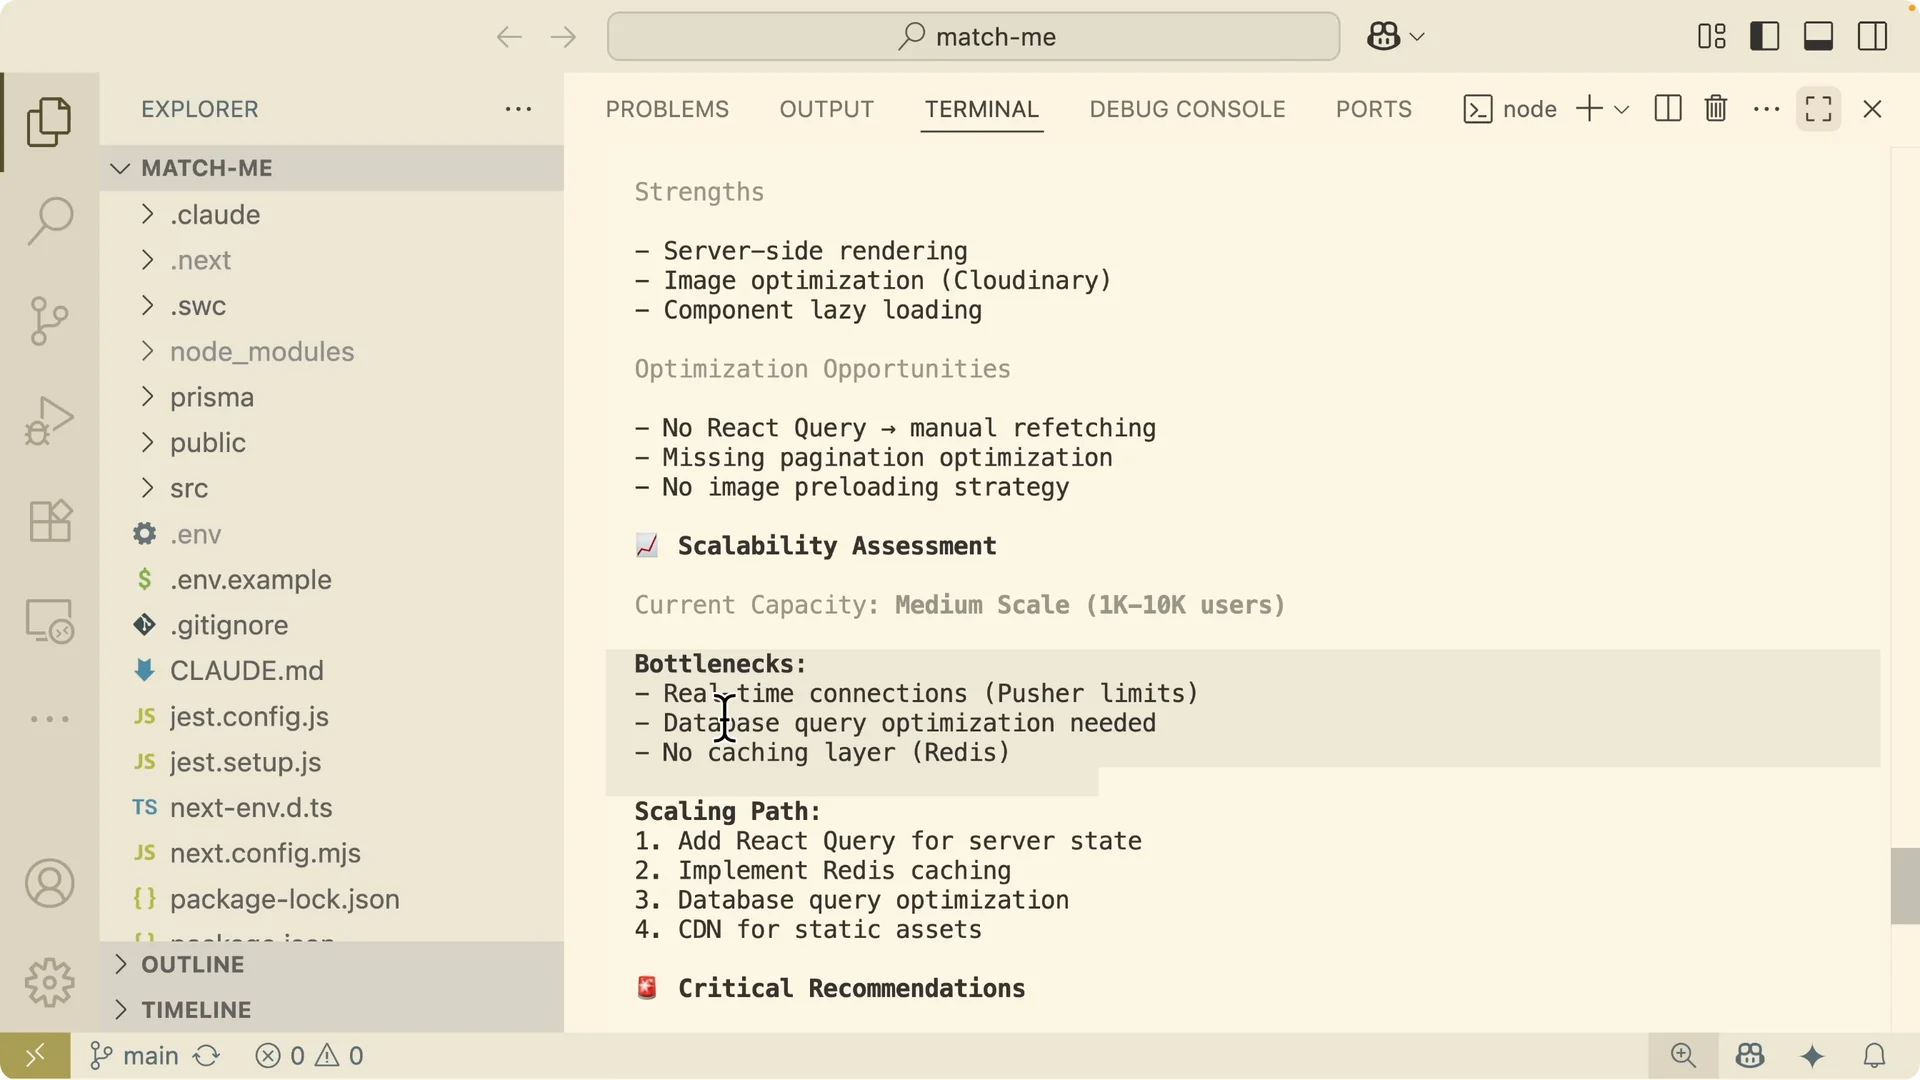Open Explorer more actions ellipsis
Image resolution: width=1920 pixels, height=1080 pixels.
point(518,109)
